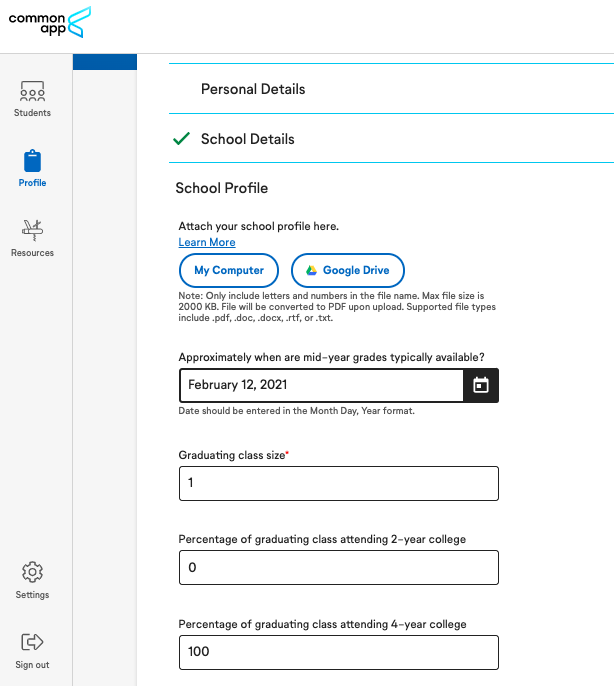
Task: Expand the School Details section
Action: click(x=391, y=139)
